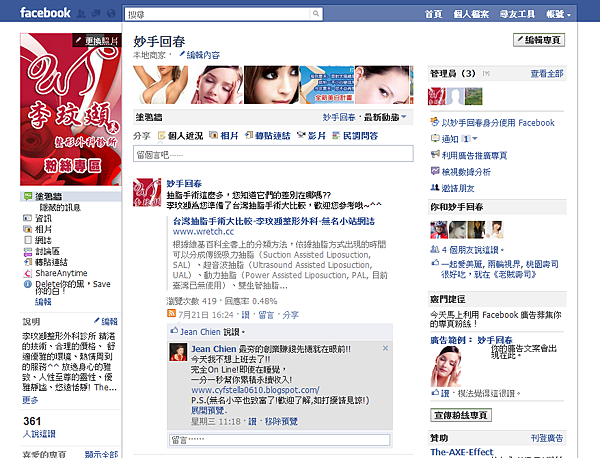Image resolution: width=600 pixels, height=458 pixels.
Task: Click 讚 under the sample ad
Action: point(445,393)
